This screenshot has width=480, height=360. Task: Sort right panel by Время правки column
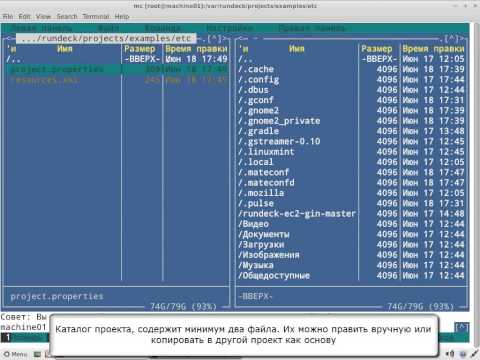pos(433,49)
